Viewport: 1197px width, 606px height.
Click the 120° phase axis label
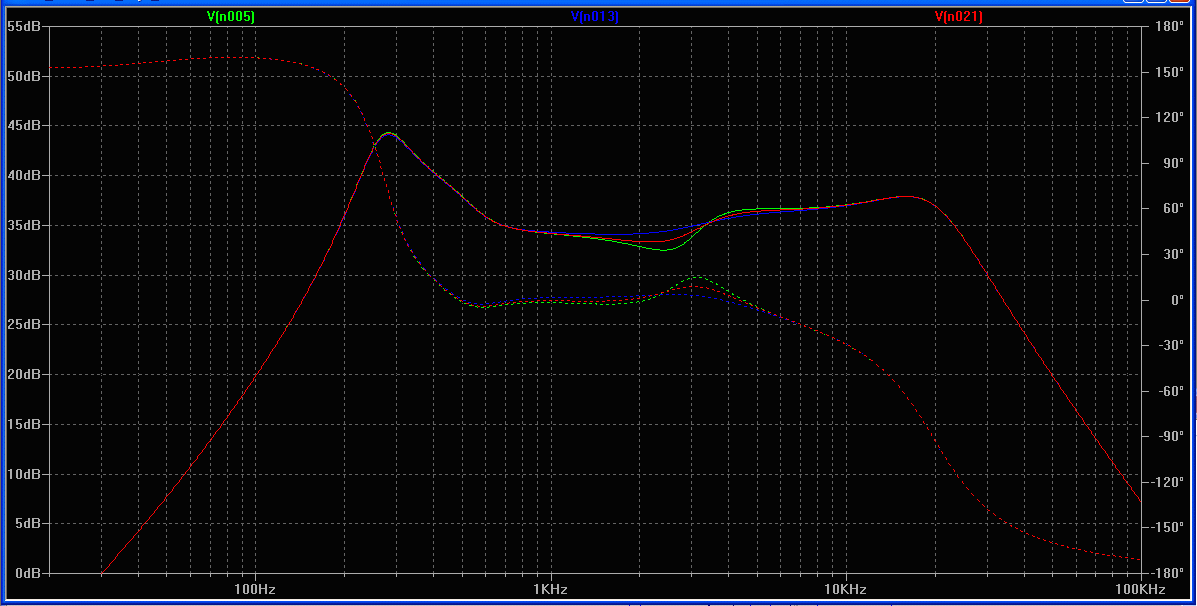click(x=1170, y=118)
